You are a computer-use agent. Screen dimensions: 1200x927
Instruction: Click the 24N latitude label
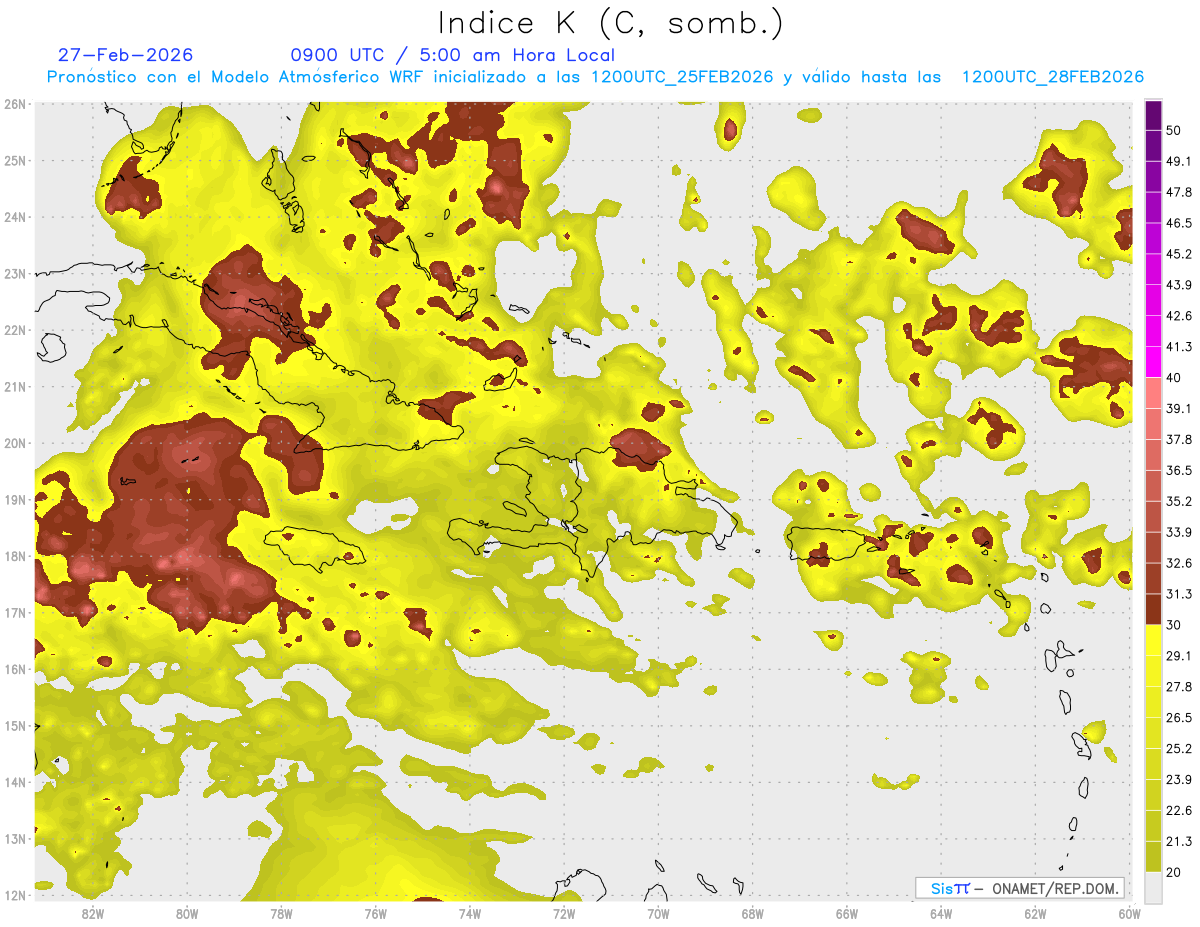click(x=15, y=217)
